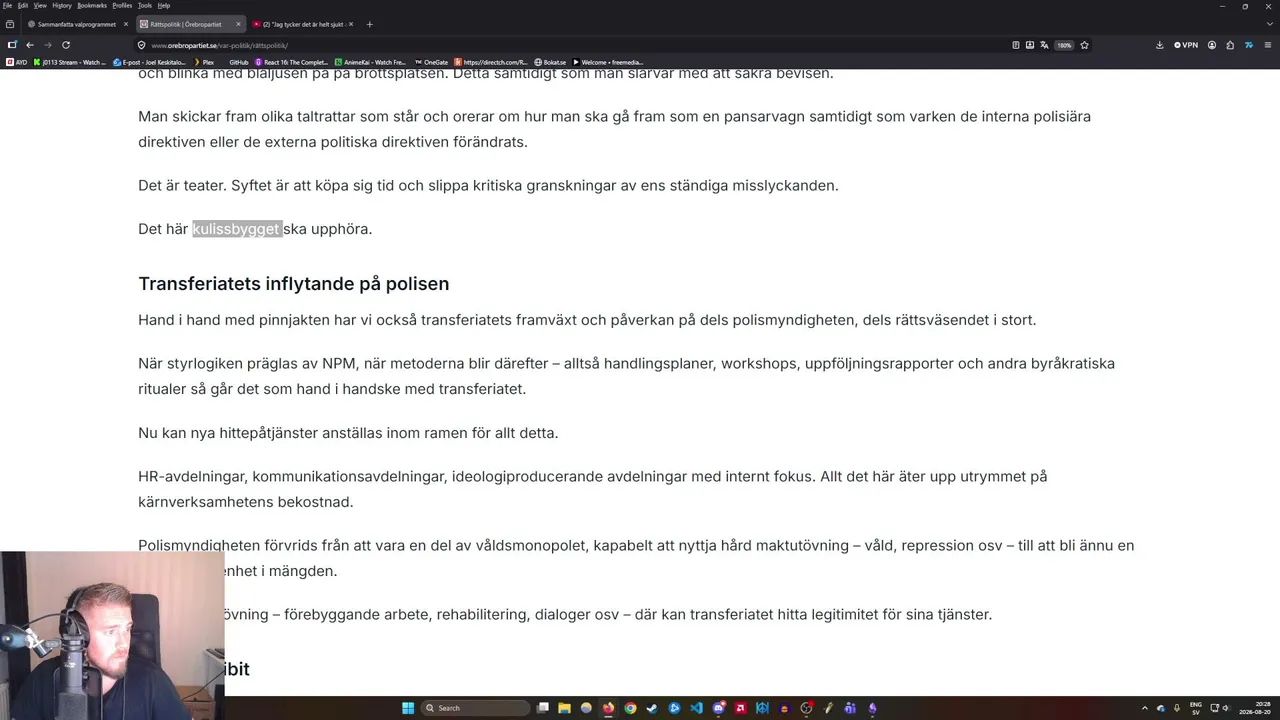Viewport: 1280px width, 720px height.
Task: Open Microsoft Teams from taskbar
Action: click(850, 708)
